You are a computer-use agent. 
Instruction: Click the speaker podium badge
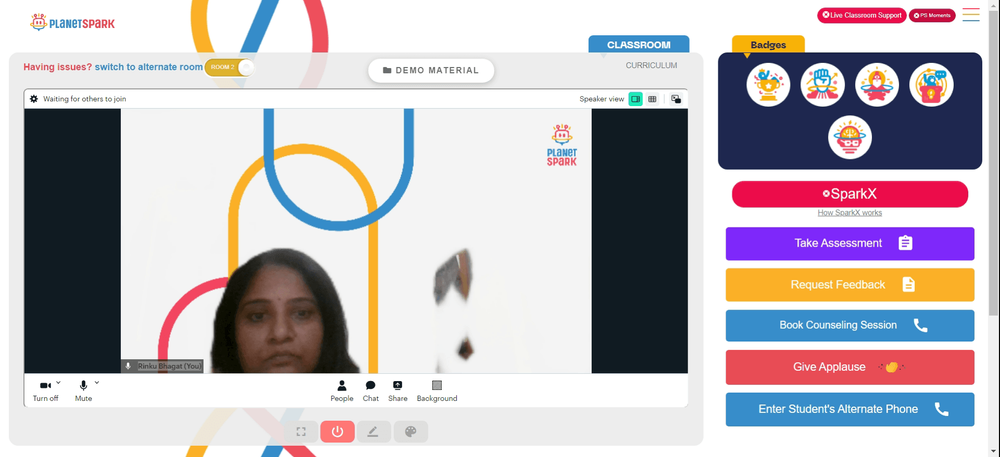point(932,85)
